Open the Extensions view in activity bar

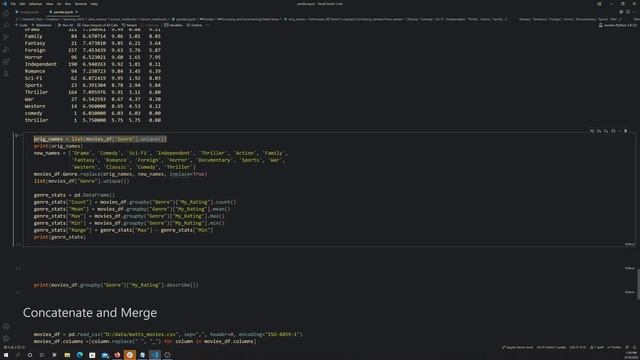(6, 62)
